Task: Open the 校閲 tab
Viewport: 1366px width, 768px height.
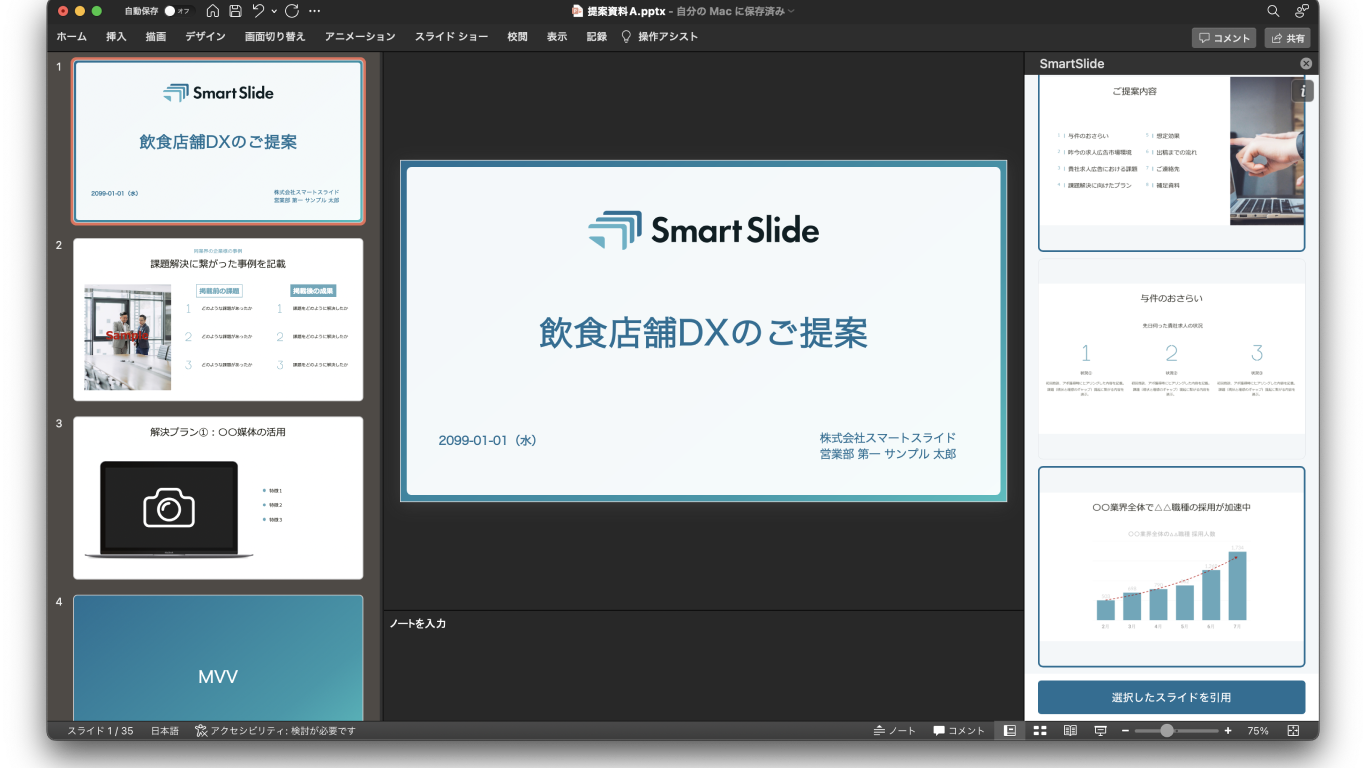Action: pyautogui.click(x=517, y=37)
